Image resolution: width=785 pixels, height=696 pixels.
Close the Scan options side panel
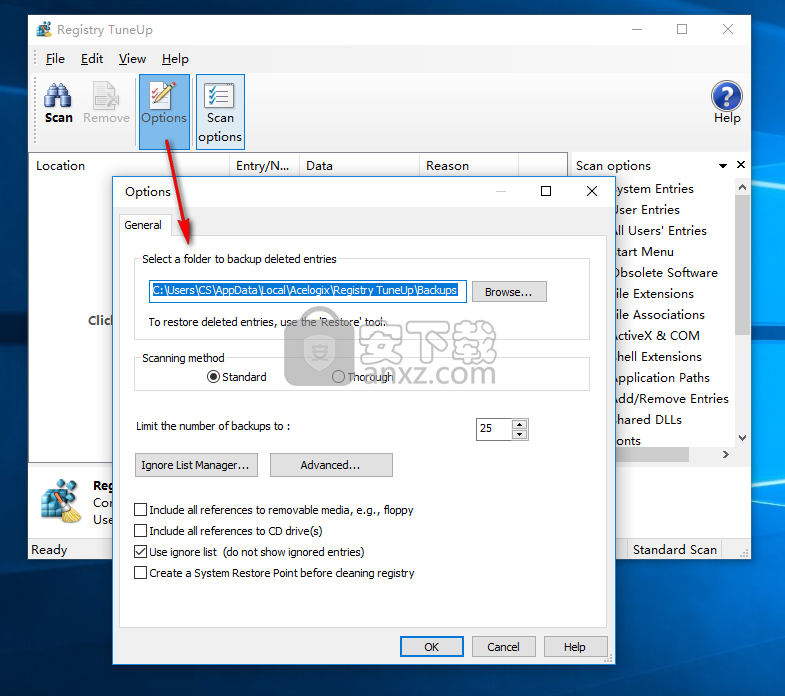tap(741, 165)
